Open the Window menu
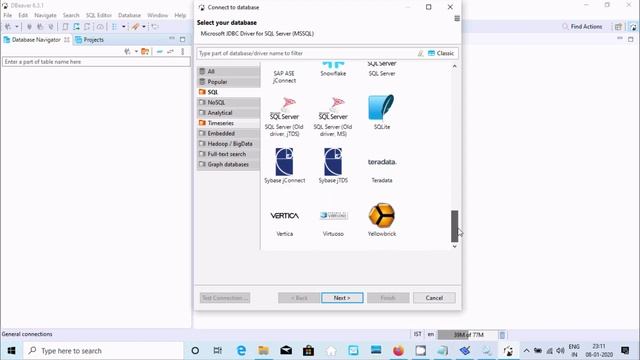Screen dimensions: 640x360 coord(158,15)
